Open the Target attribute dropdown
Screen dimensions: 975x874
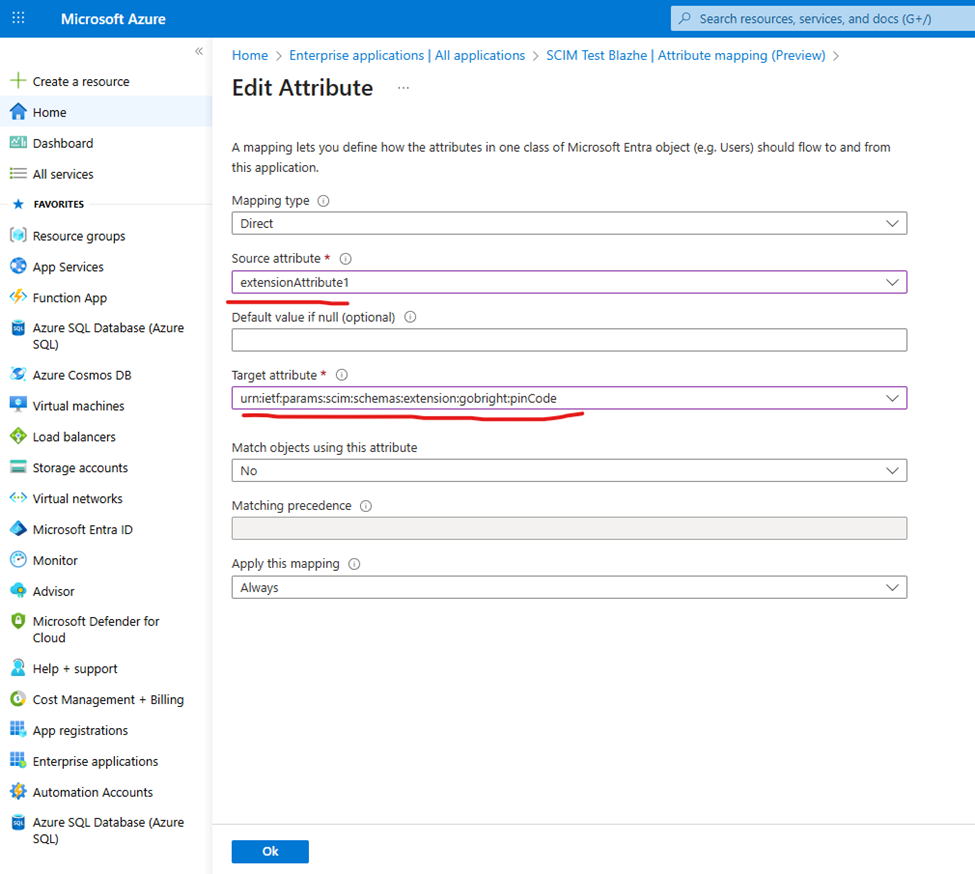[568, 398]
